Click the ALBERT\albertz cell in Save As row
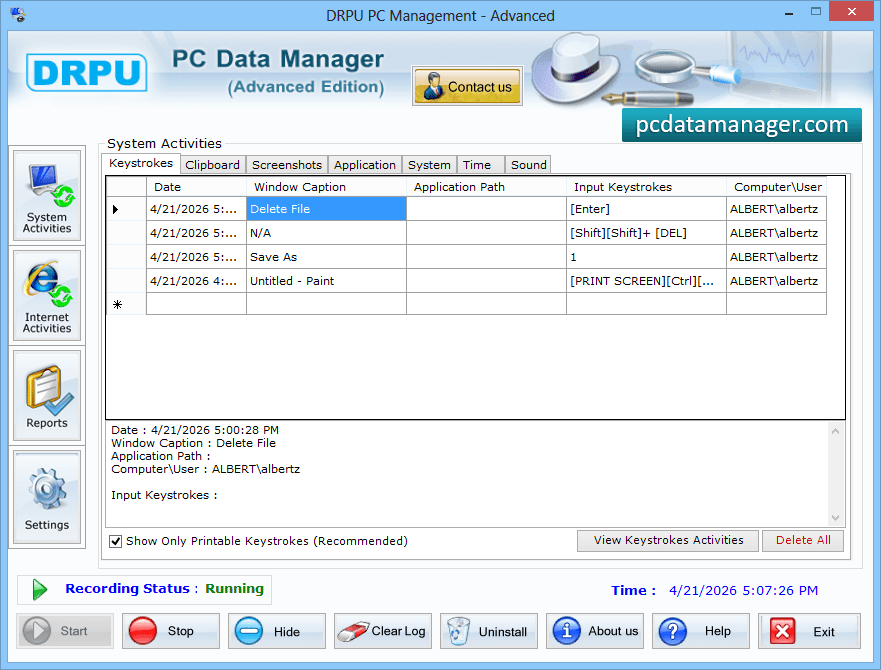 (x=776, y=257)
